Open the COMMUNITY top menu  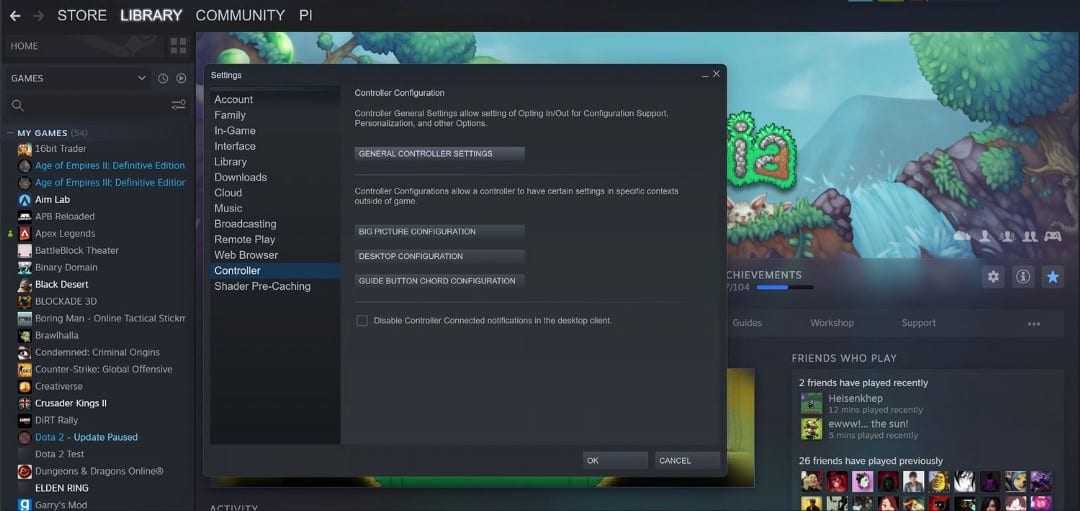click(240, 15)
